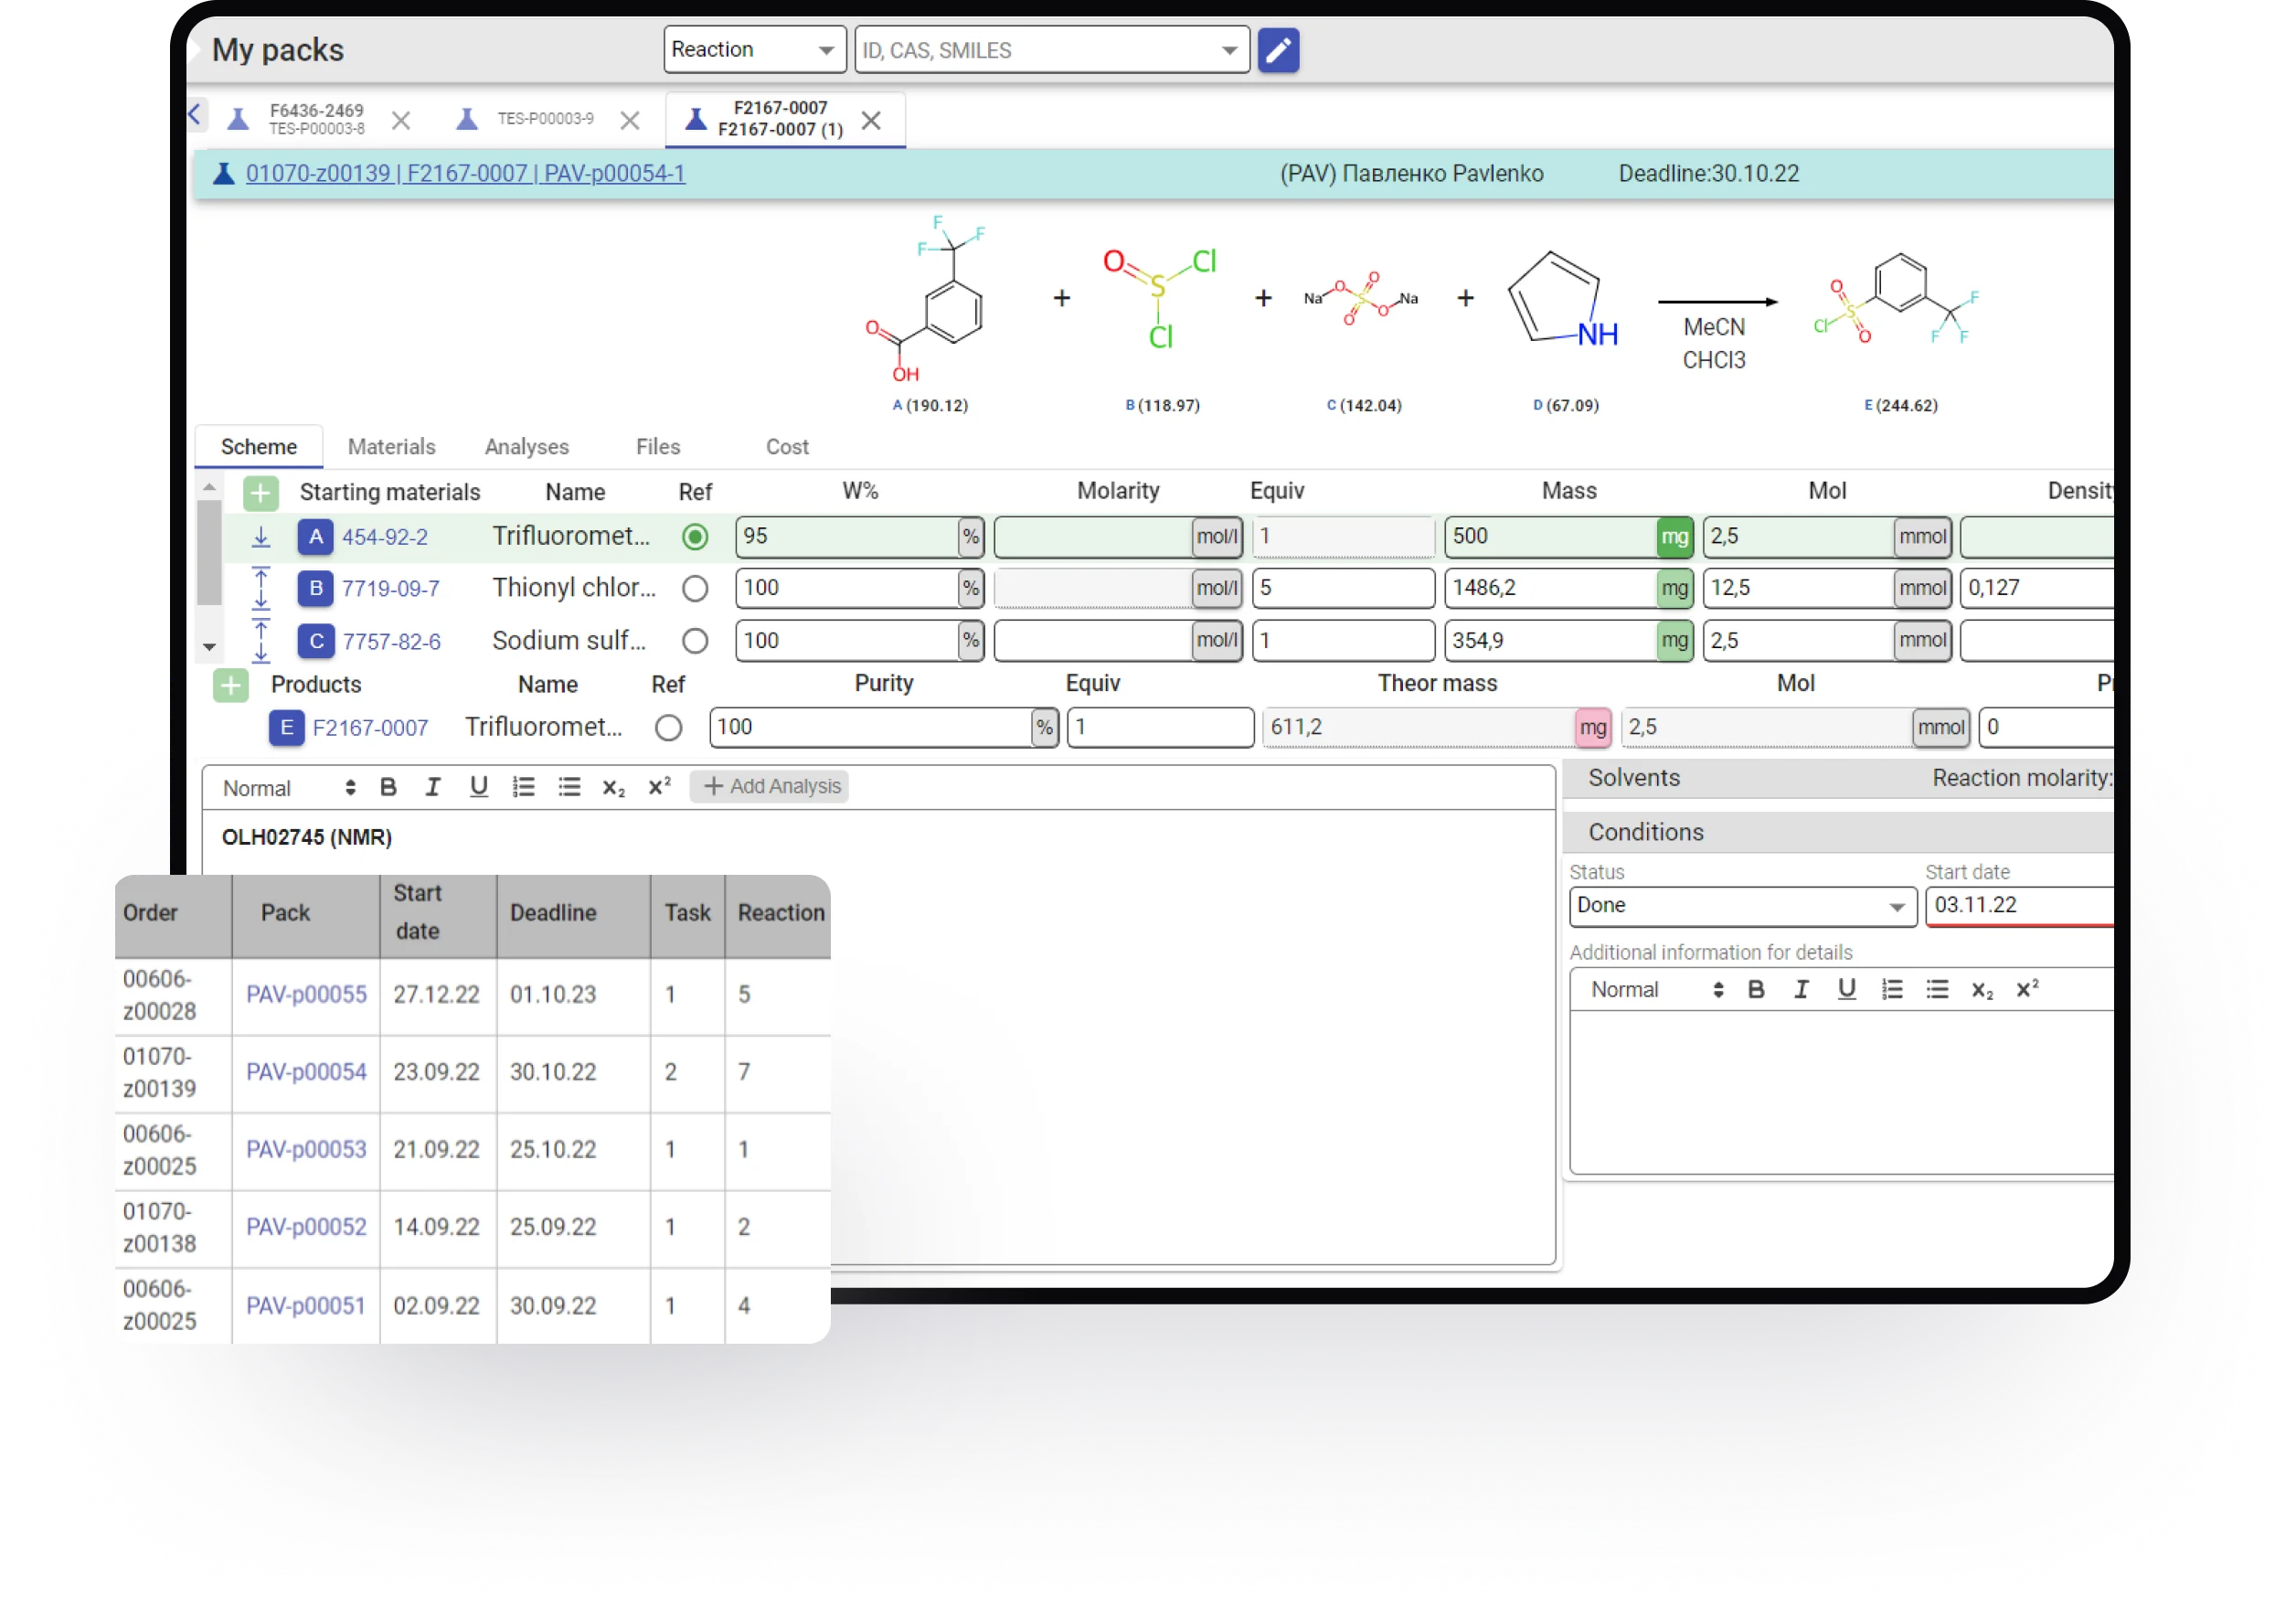The height and width of the screenshot is (1618, 2296).
Task: Toggle bold in the analysis editor toolbar
Action: coord(388,787)
